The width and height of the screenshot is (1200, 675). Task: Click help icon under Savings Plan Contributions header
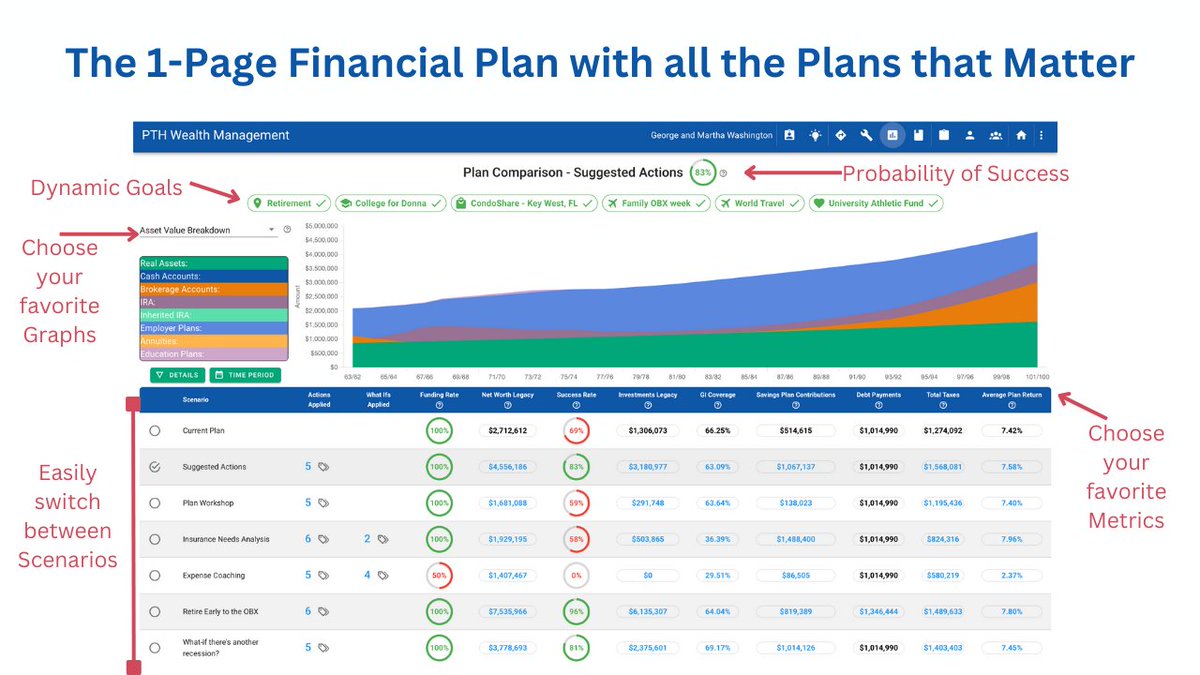click(x=795, y=405)
